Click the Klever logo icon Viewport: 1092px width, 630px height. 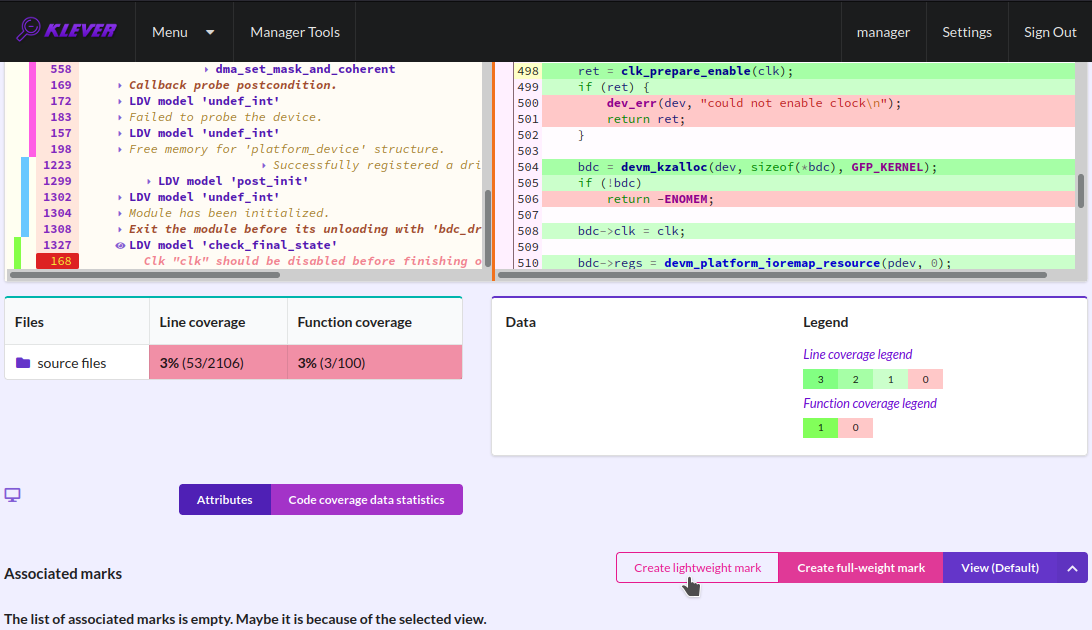pyautogui.click(x=66, y=30)
